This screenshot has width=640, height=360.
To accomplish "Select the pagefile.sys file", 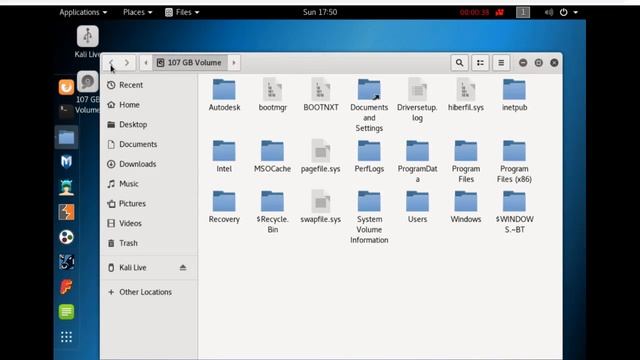I will click(321, 156).
